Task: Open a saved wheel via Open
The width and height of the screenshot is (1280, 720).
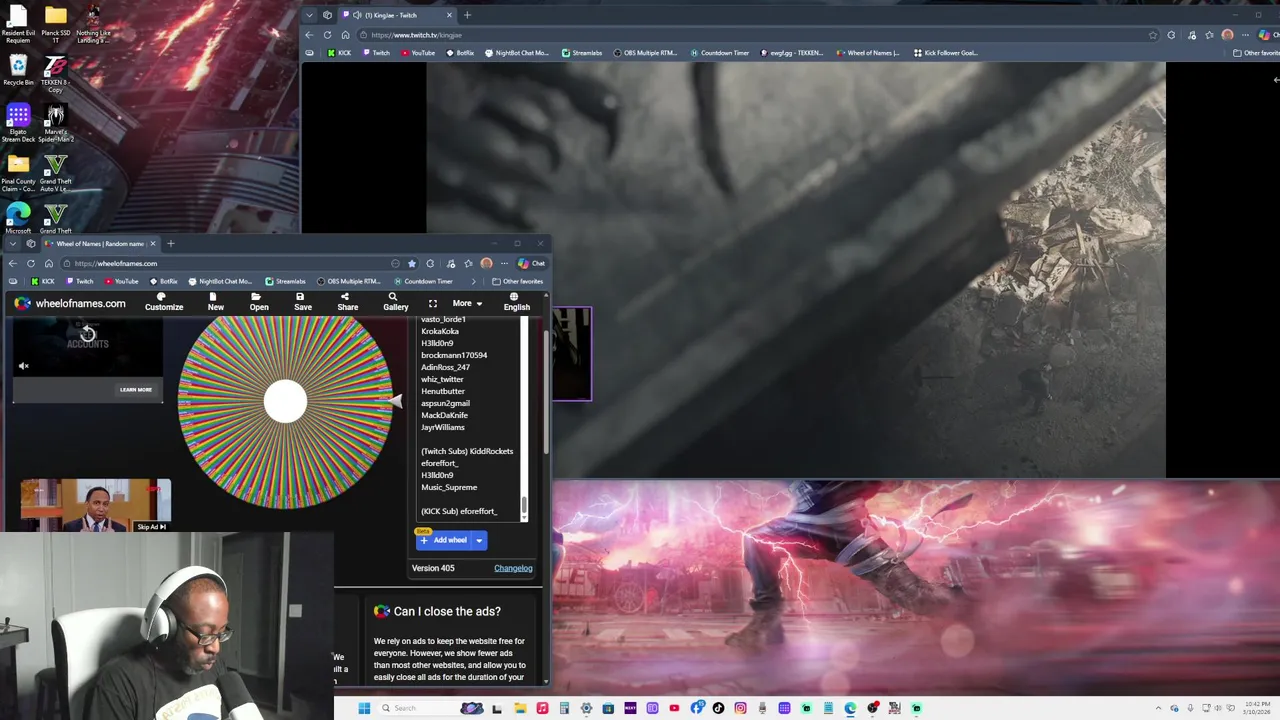Action: click(259, 302)
